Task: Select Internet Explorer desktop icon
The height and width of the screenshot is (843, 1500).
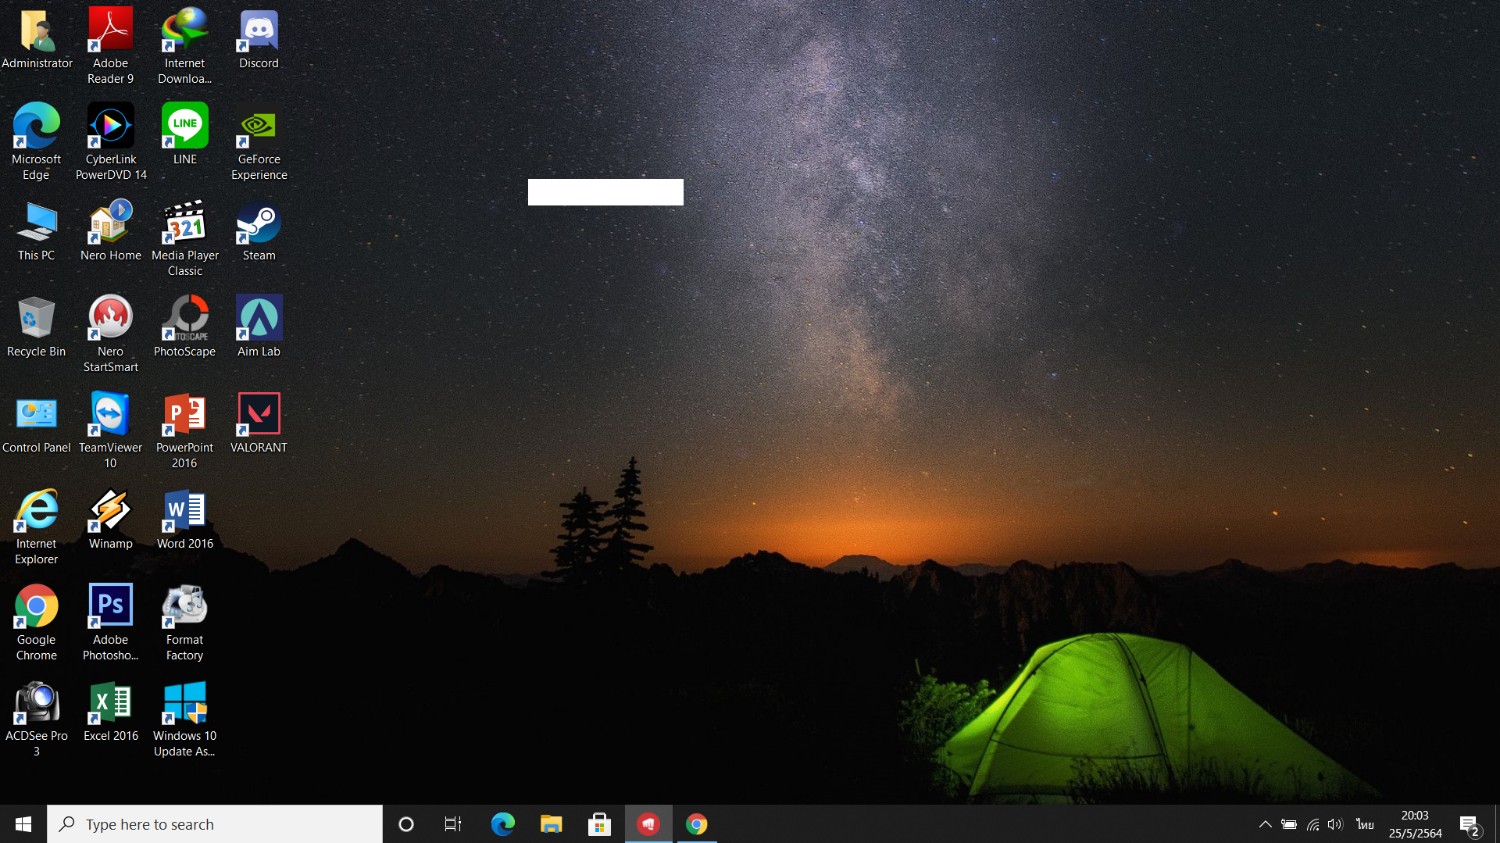Action: (x=37, y=526)
